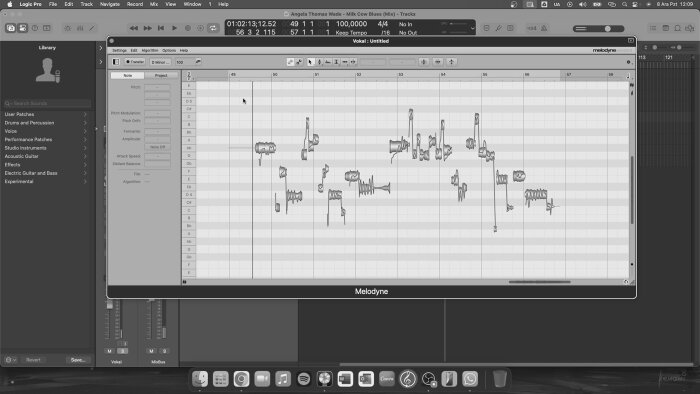Viewport: 700px width, 394px height.
Task: Open the Melodyne Help menu
Action: 184,50
